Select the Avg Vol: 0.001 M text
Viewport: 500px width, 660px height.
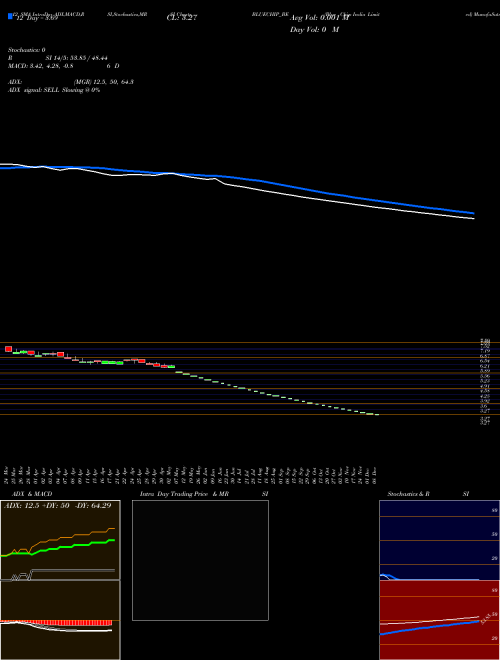(x=320, y=18)
